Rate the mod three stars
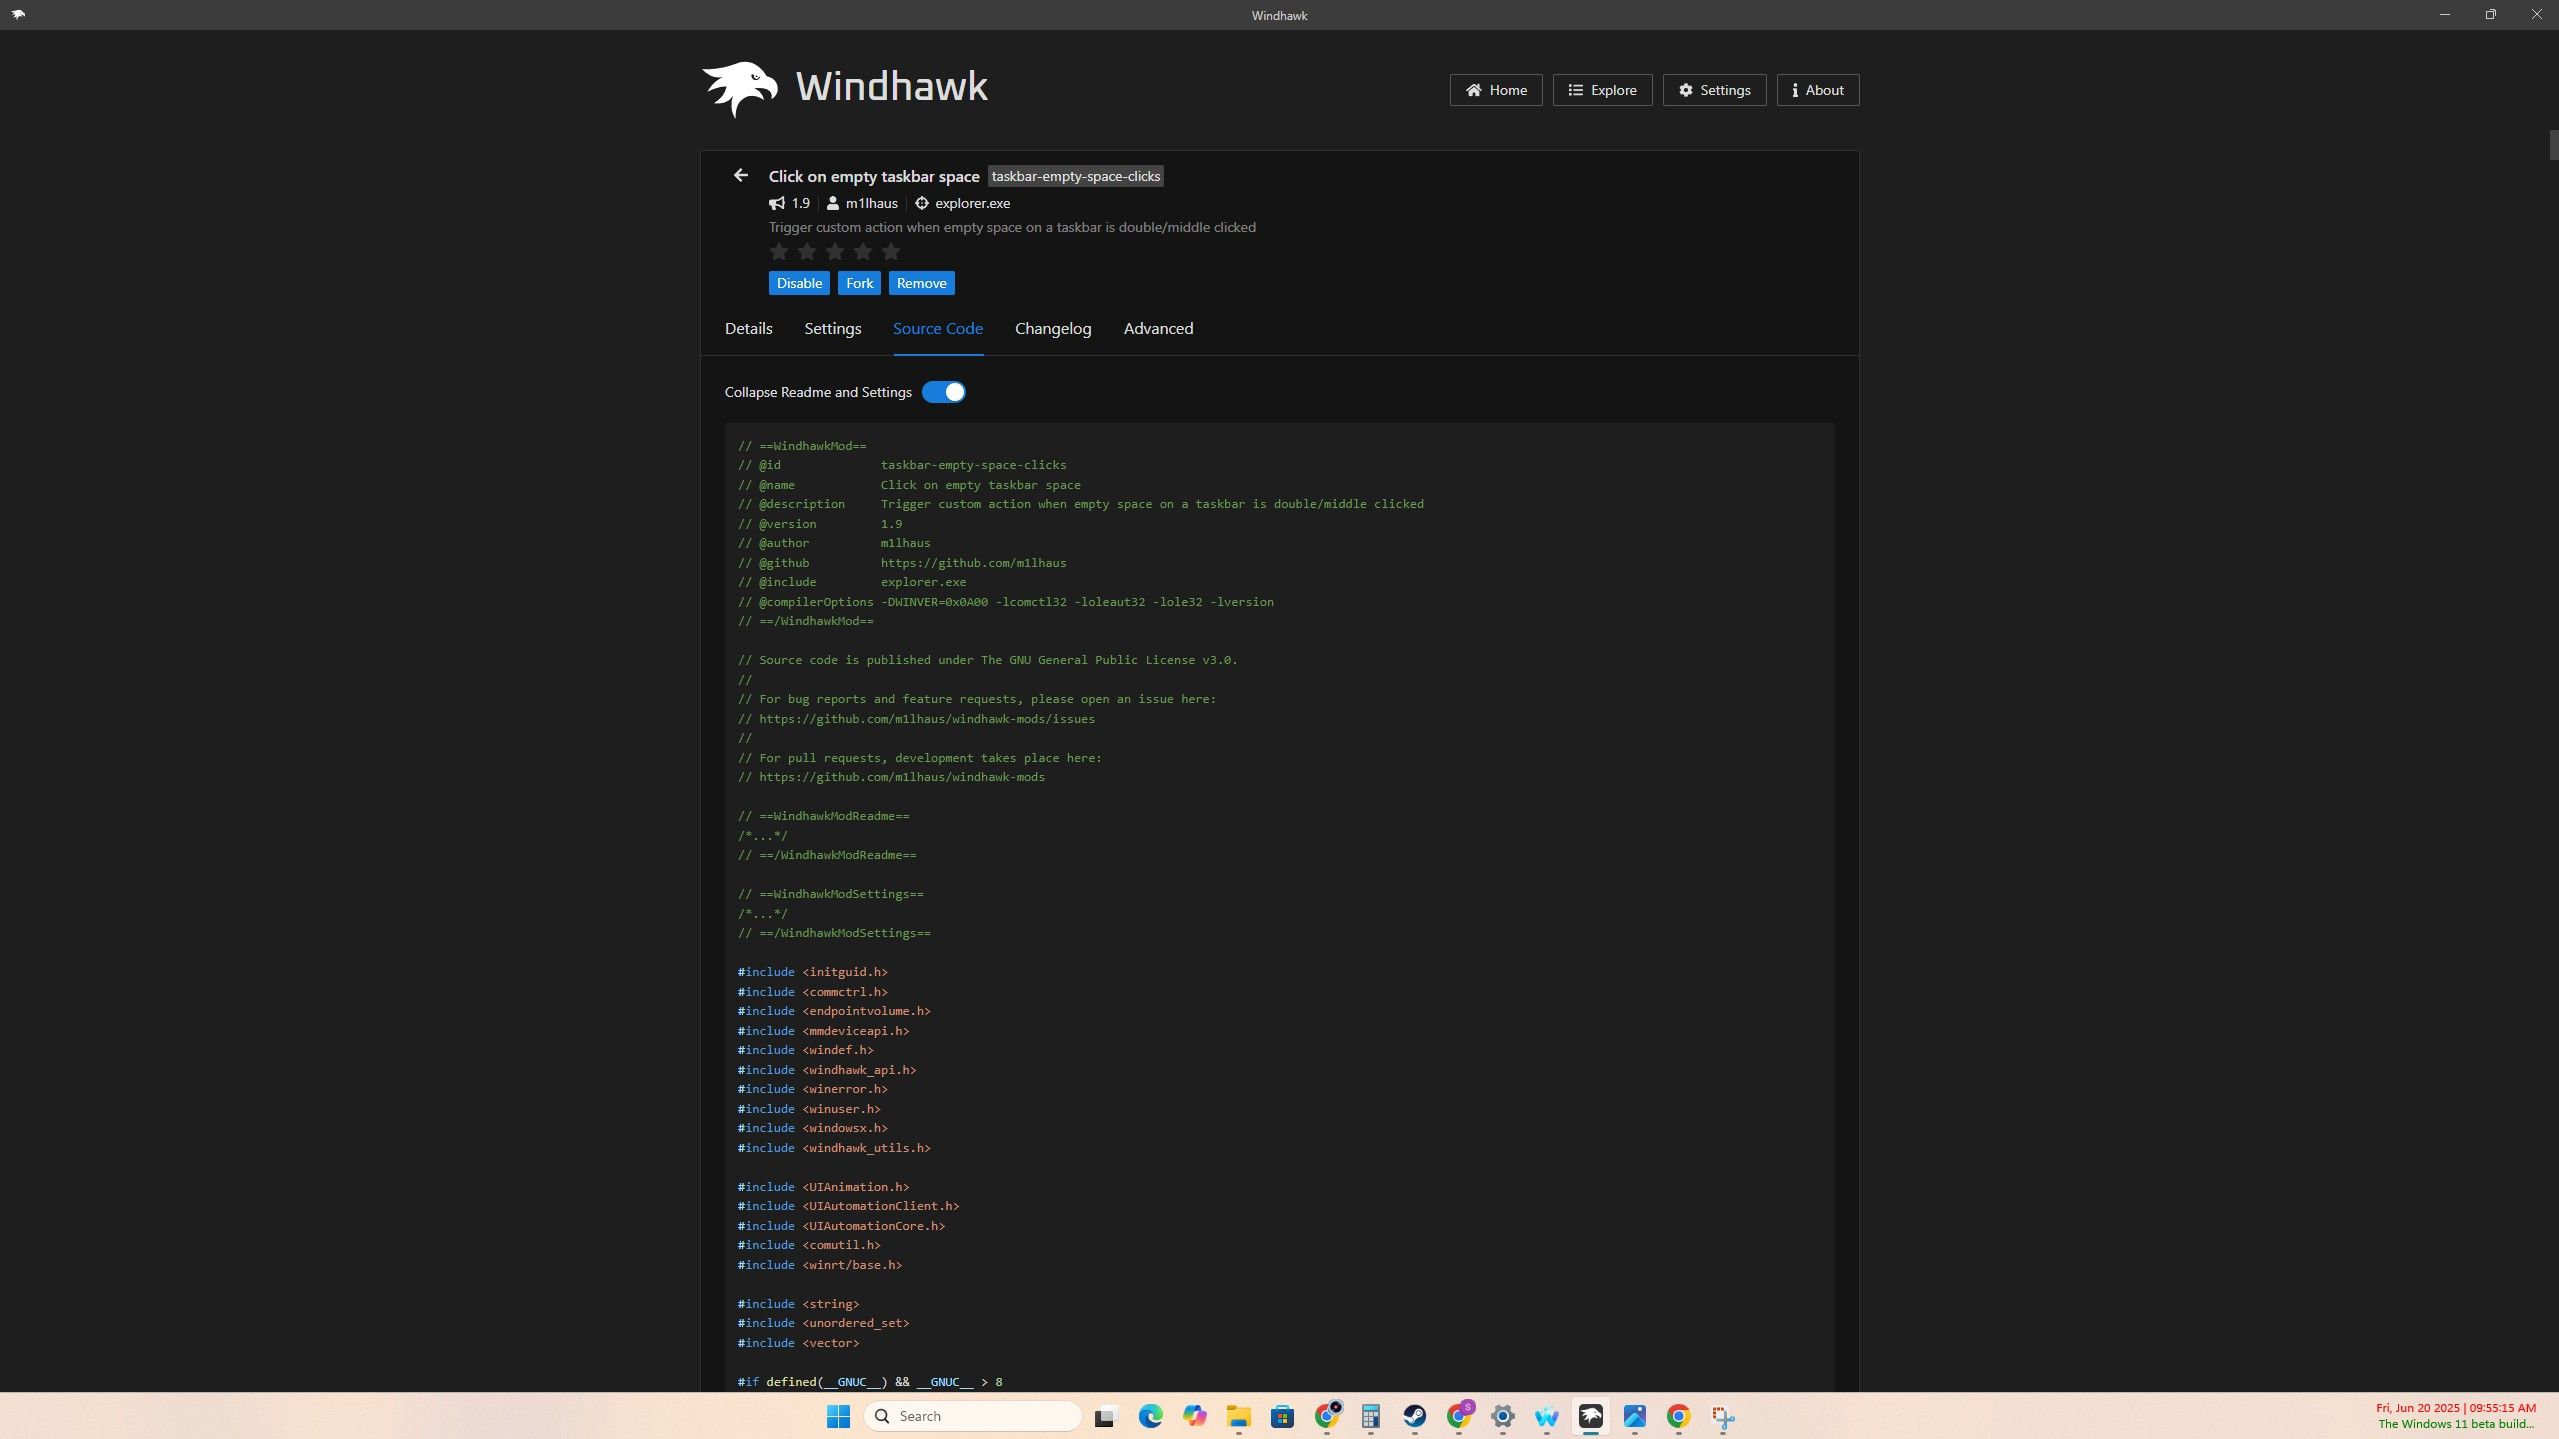2559x1439 pixels. point(835,252)
